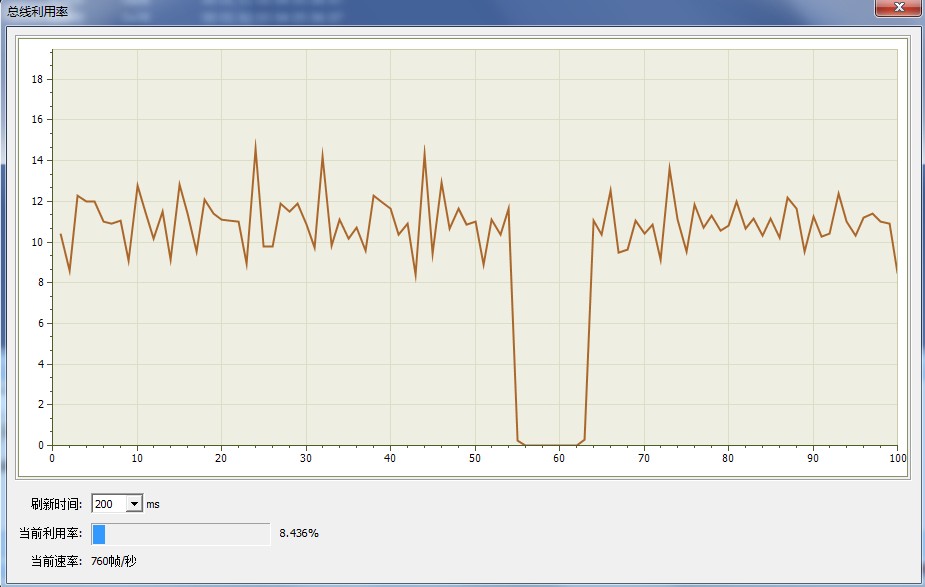Viewport: 925px width, 587px height.
Task: Click the 刷新时间 label
Action: [x=57, y=504]
